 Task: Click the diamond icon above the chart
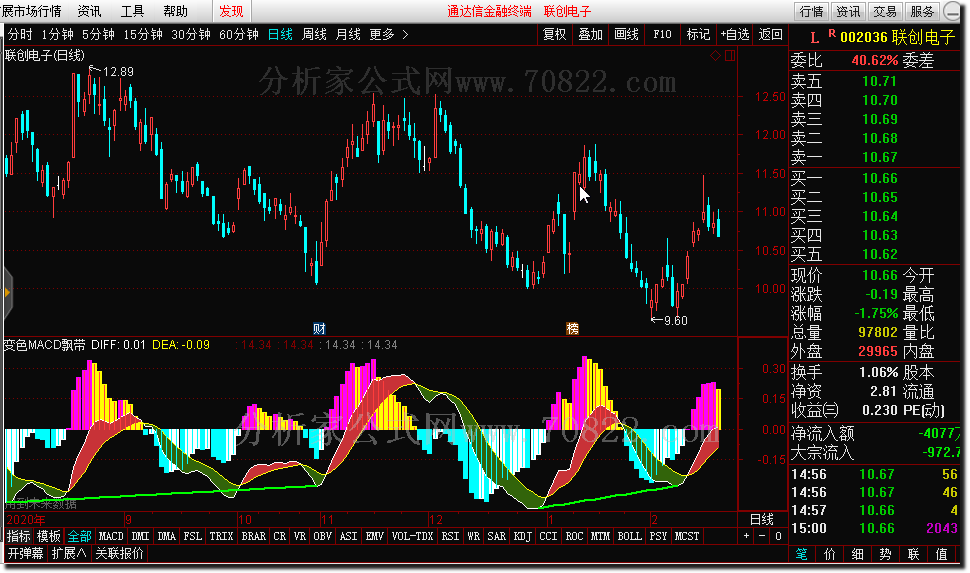(715, 56)
